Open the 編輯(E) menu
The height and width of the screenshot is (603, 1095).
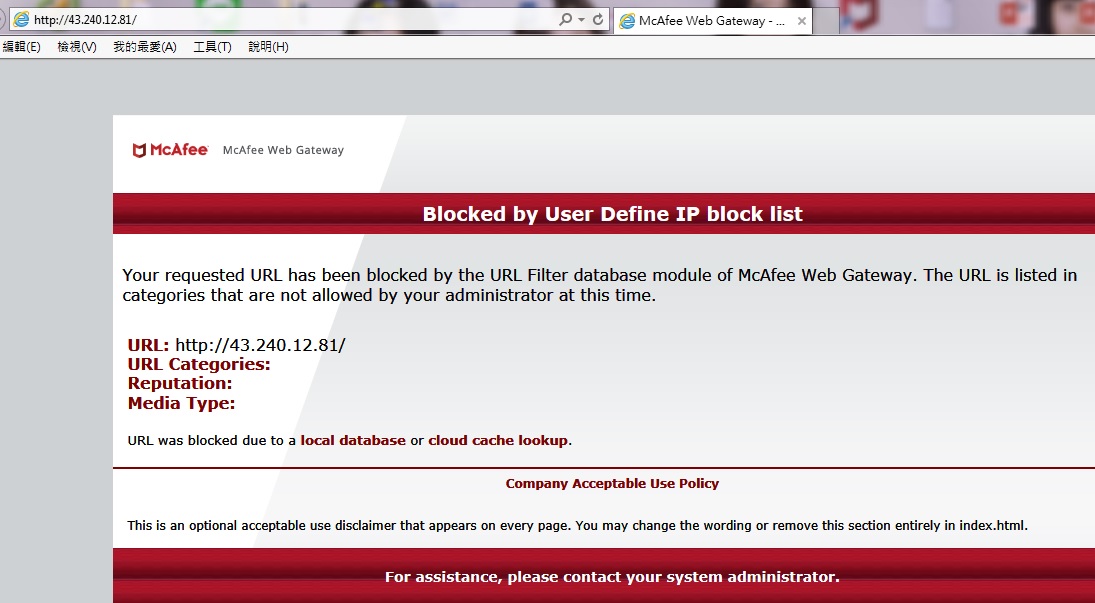tap(22, 47)
